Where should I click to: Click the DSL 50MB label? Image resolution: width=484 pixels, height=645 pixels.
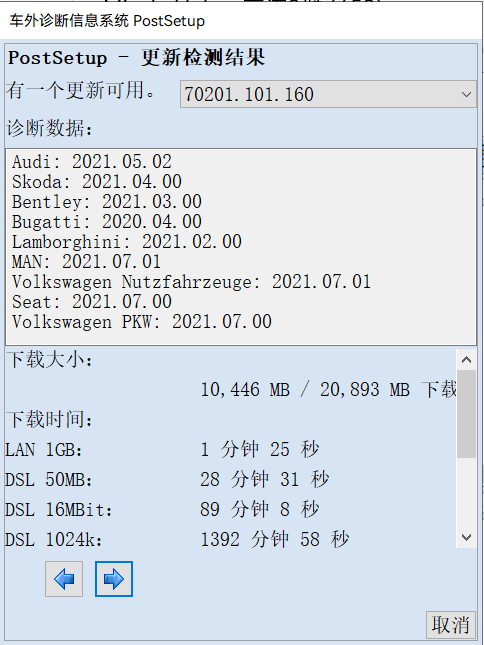click(x=49, y=480)
